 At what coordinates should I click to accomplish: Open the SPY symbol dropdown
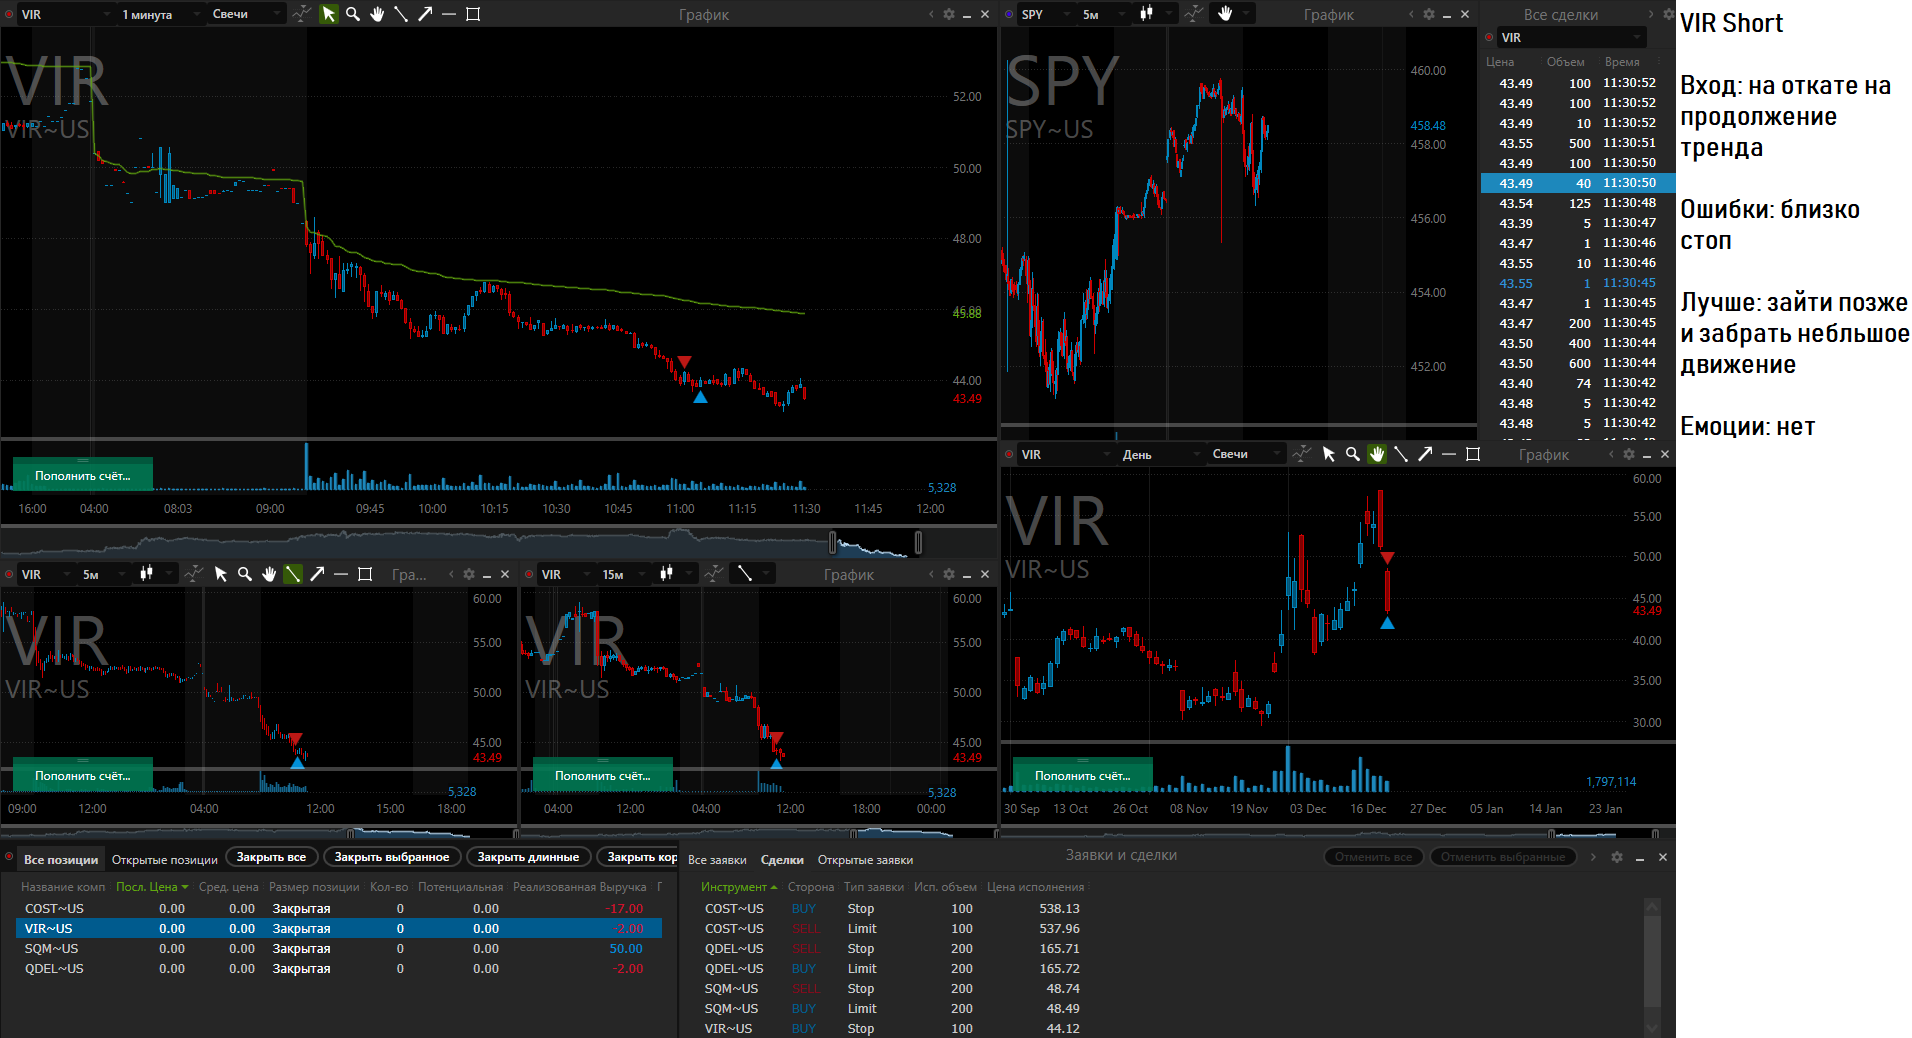point(1045,14)
